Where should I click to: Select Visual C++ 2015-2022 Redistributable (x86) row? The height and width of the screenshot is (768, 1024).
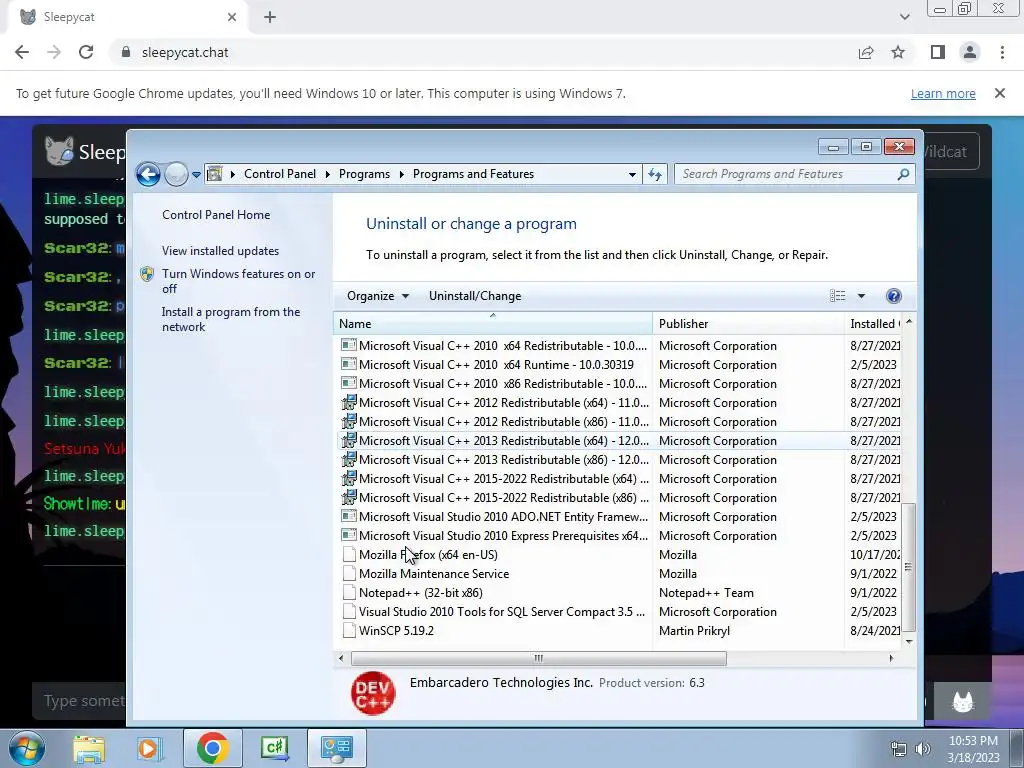[x=619, y=498]
